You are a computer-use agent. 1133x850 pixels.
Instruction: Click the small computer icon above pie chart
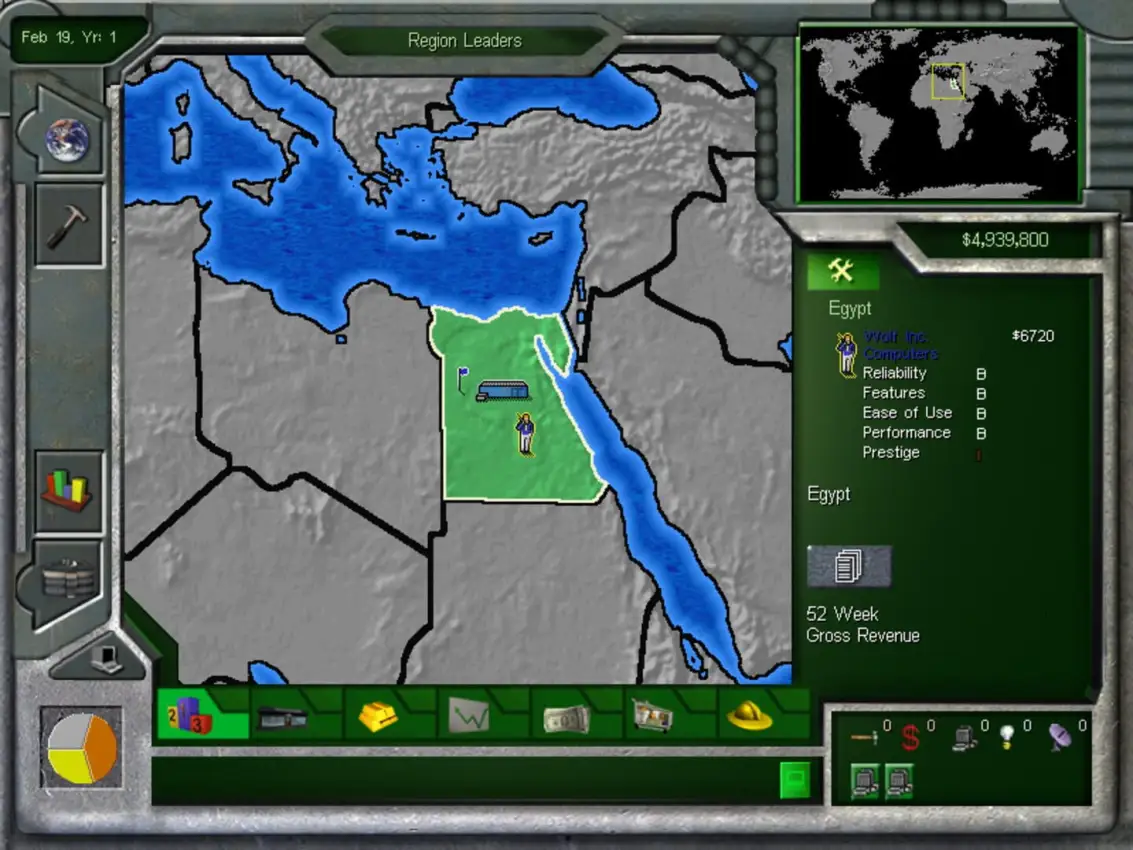click(104, 661)
